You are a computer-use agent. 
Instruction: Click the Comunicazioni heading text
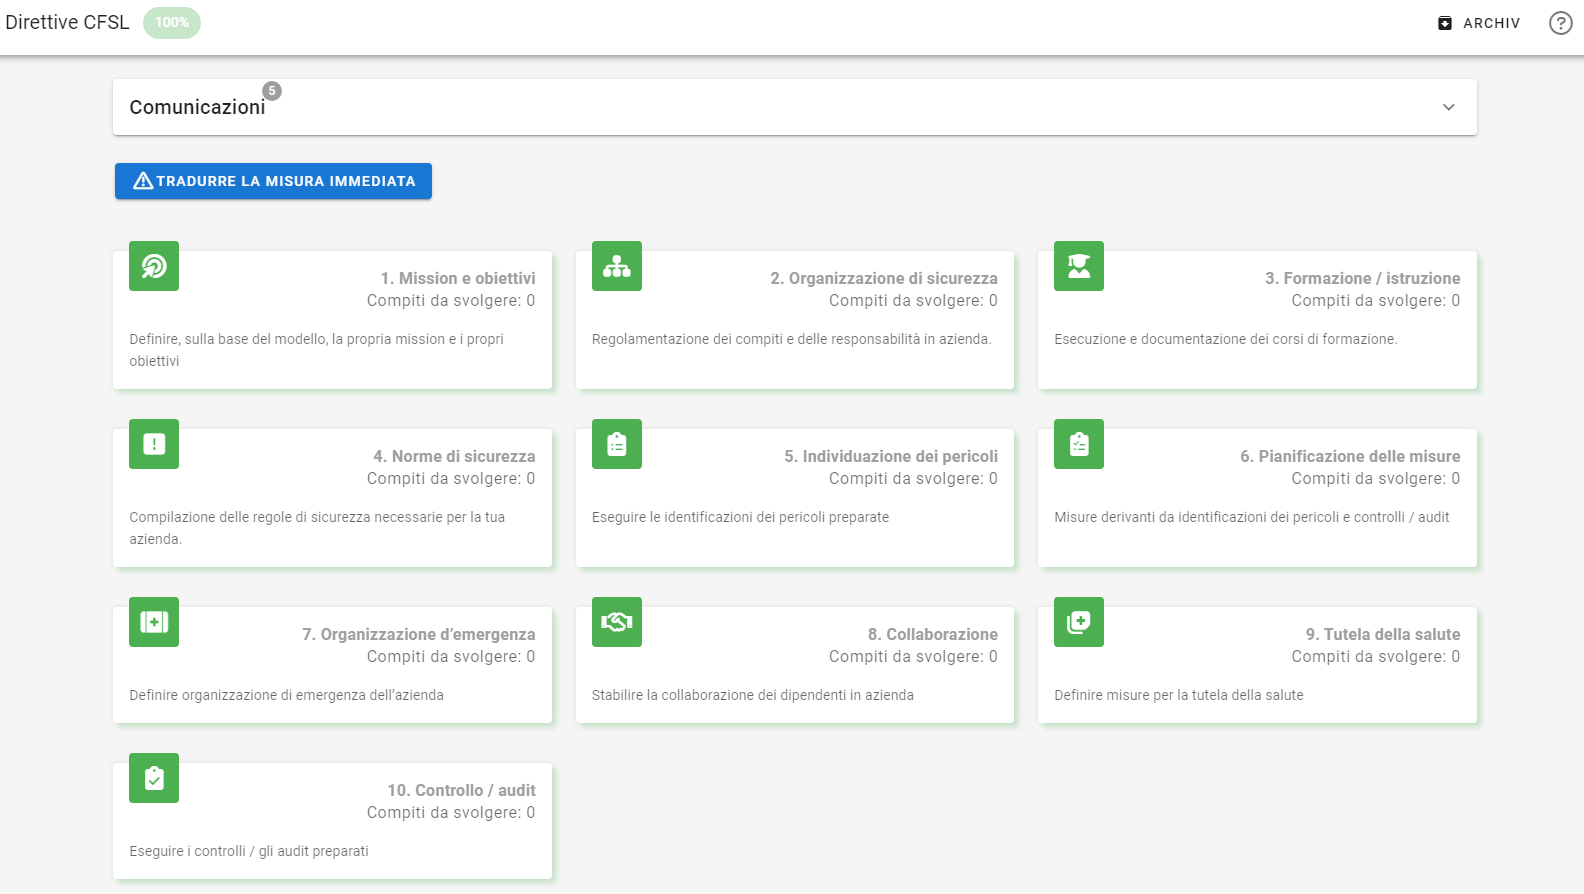point(197,107)
